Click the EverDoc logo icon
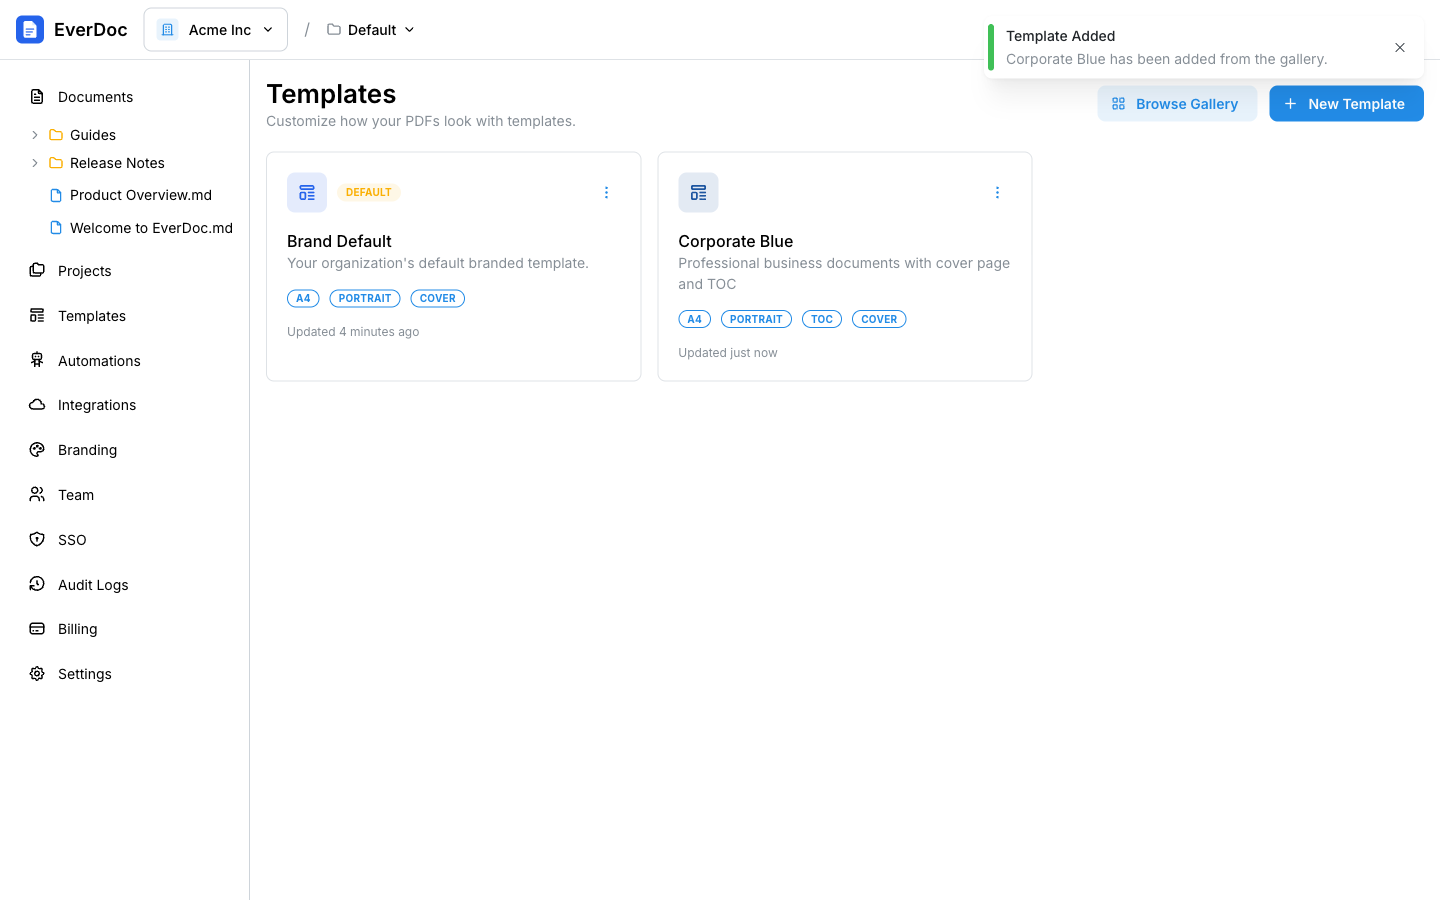Viewport: 1440px width, 900px height. (x=30, y=30)
